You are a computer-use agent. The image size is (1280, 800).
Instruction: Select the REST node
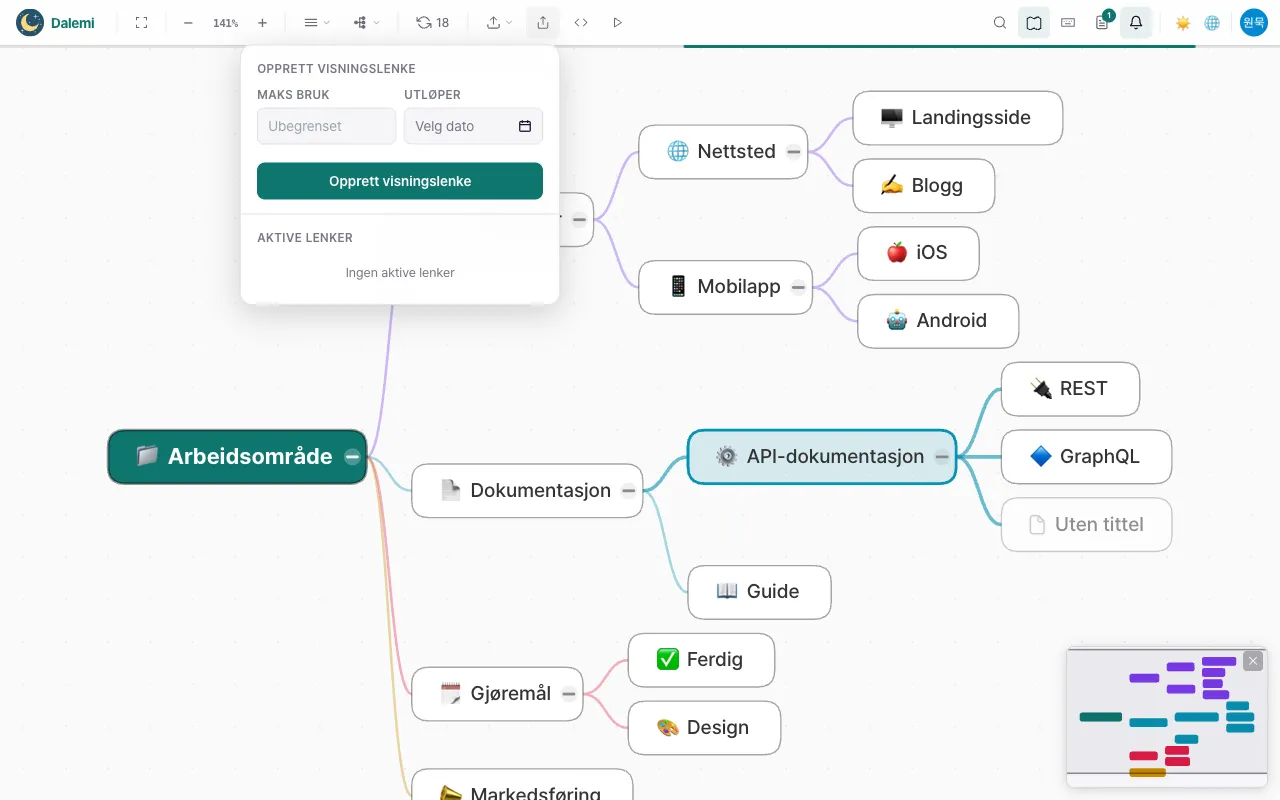pyautogui.click(x=1070, y=389)
